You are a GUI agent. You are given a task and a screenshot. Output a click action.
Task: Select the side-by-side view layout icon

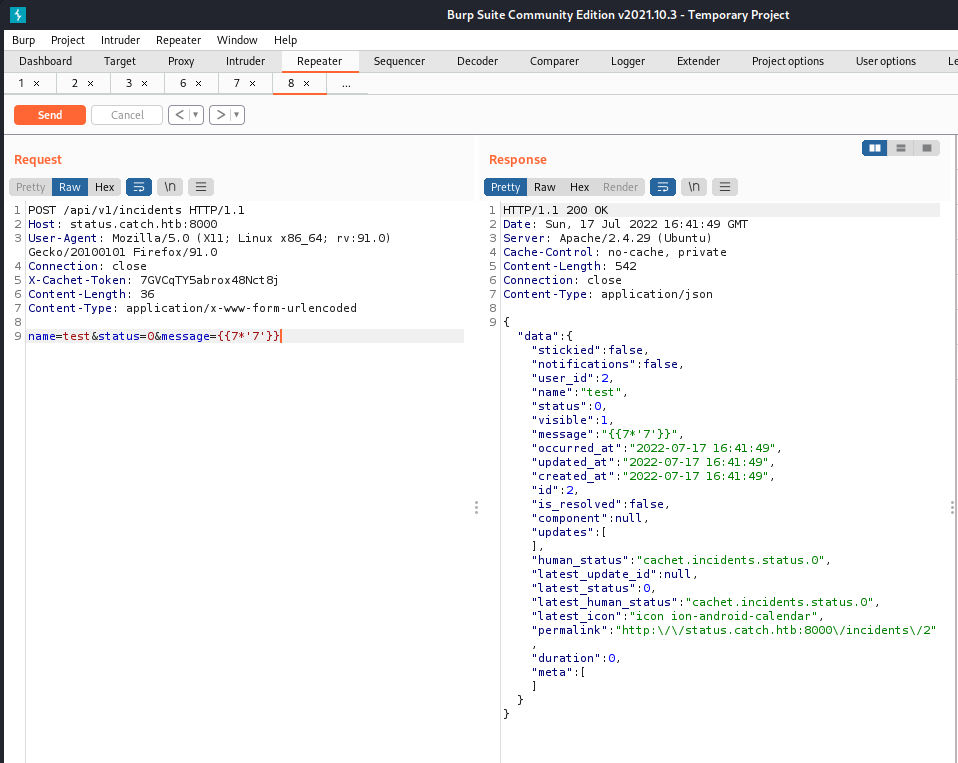click(874, 147)
